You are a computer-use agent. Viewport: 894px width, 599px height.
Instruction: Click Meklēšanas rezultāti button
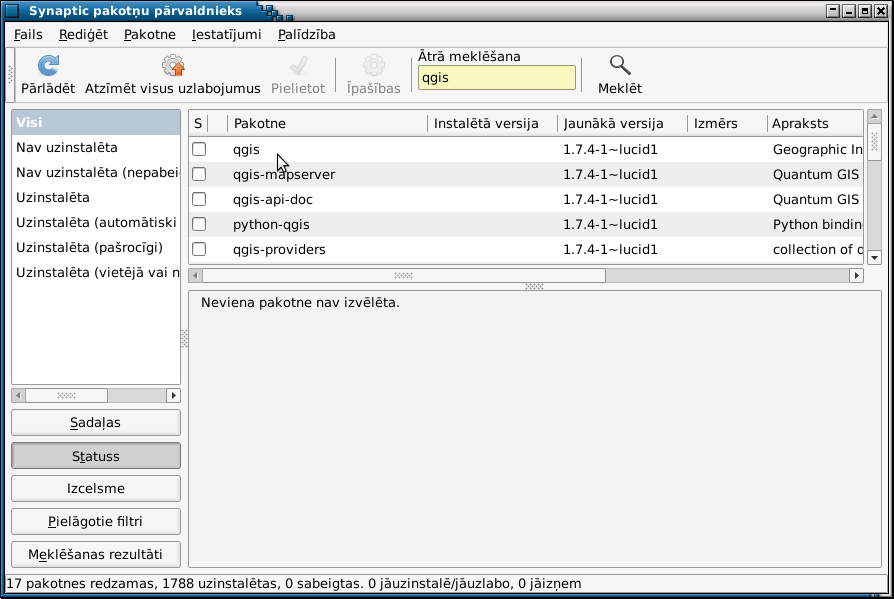[96, 555]
